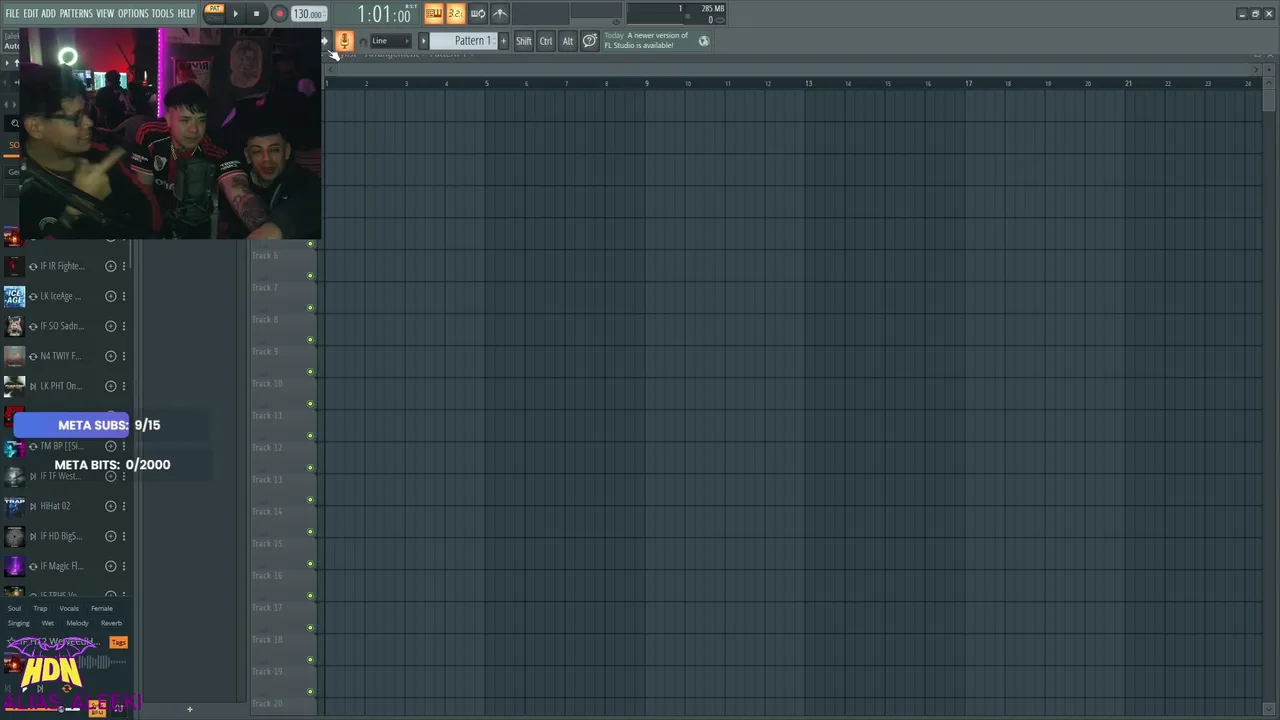This screenshot has width=1280, height=720.
Task: Click the Shift button
Action: click(524, 41)
